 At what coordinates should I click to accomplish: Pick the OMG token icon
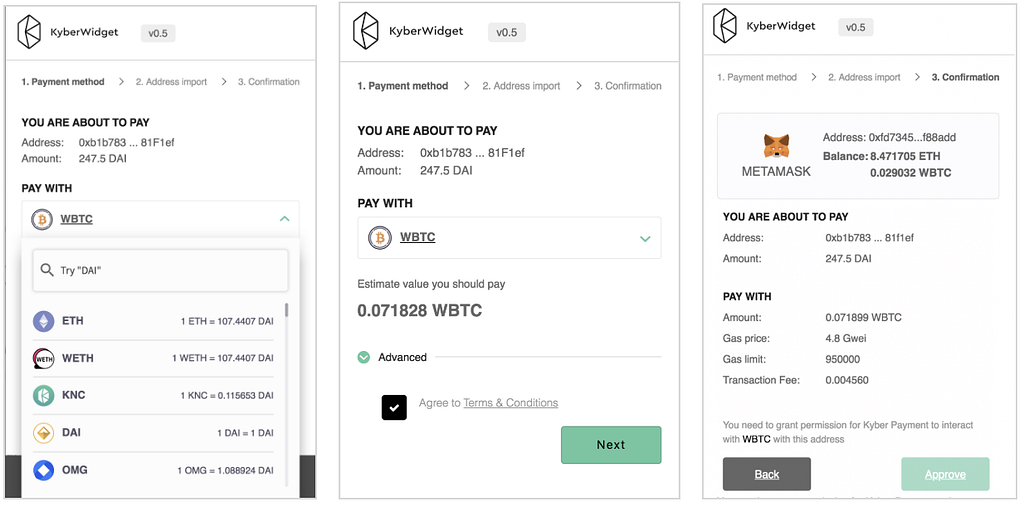[x=43, y=470]
